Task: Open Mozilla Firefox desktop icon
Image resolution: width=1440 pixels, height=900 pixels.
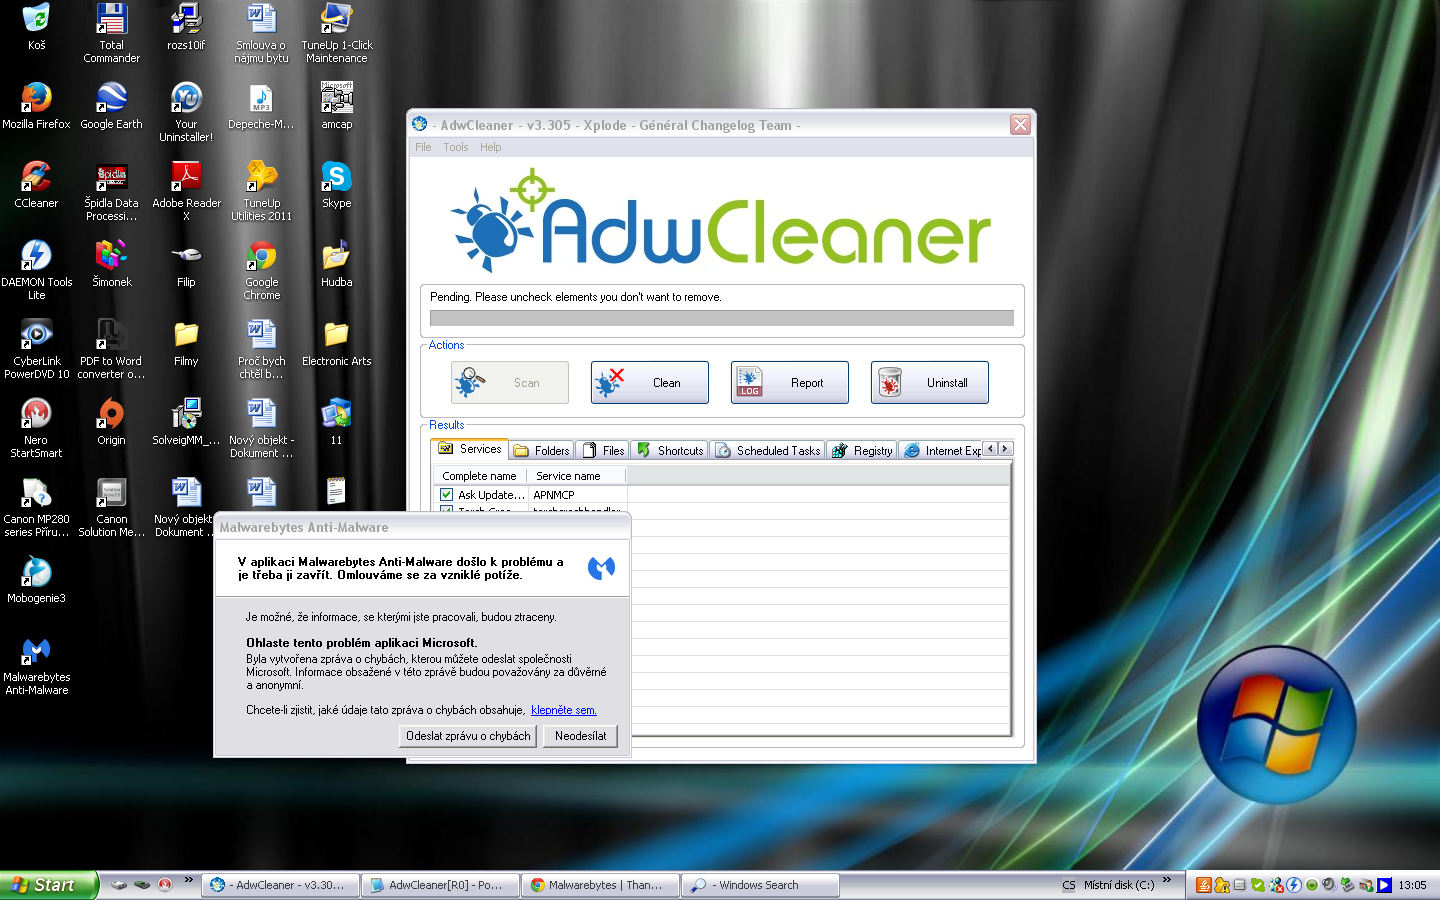Action: (x=36, y=106)
